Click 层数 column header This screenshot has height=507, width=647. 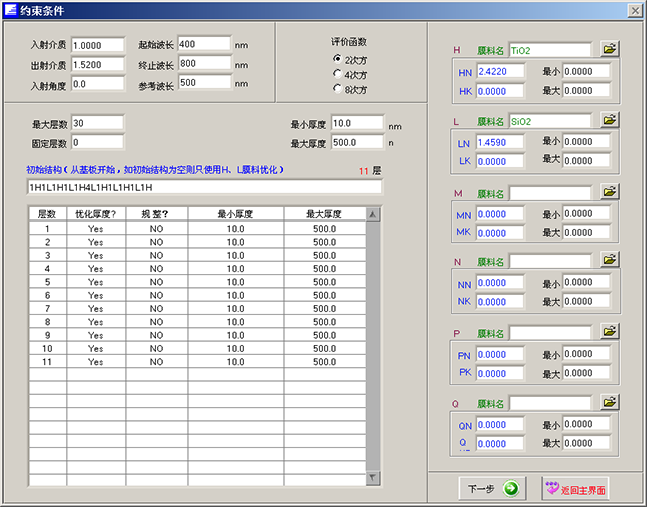pyautogui.click(x=47, y=214)
